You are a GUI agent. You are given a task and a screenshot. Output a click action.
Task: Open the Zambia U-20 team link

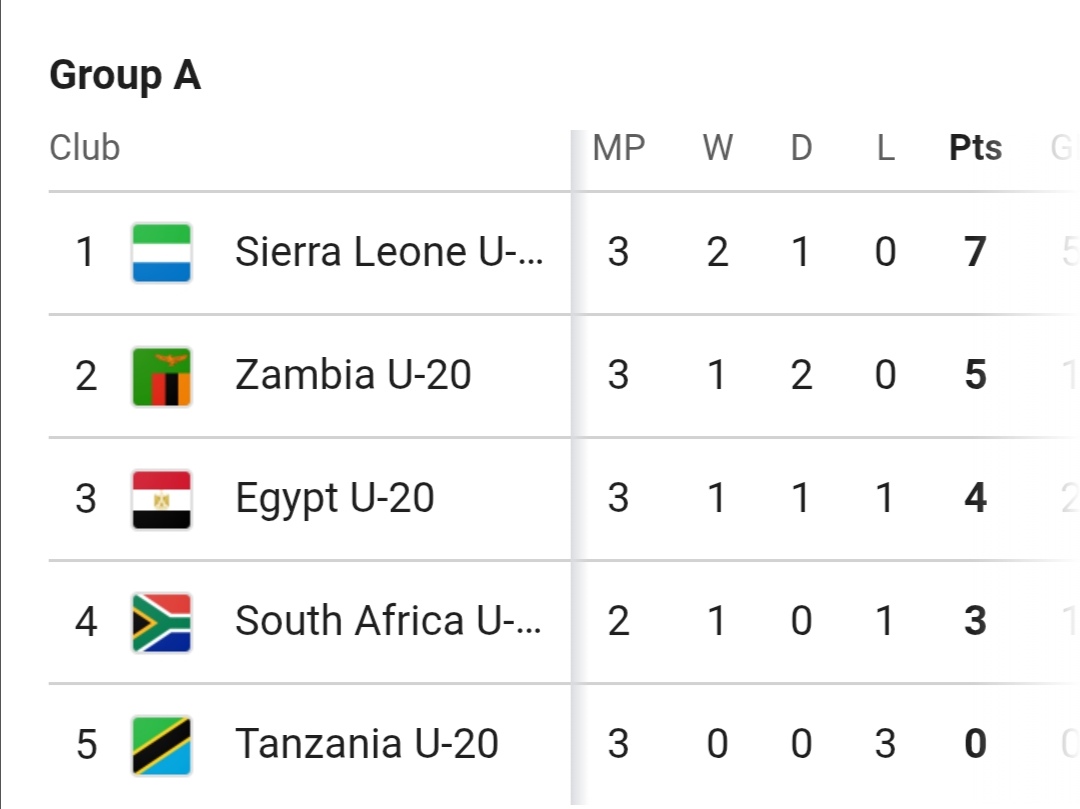353,376
